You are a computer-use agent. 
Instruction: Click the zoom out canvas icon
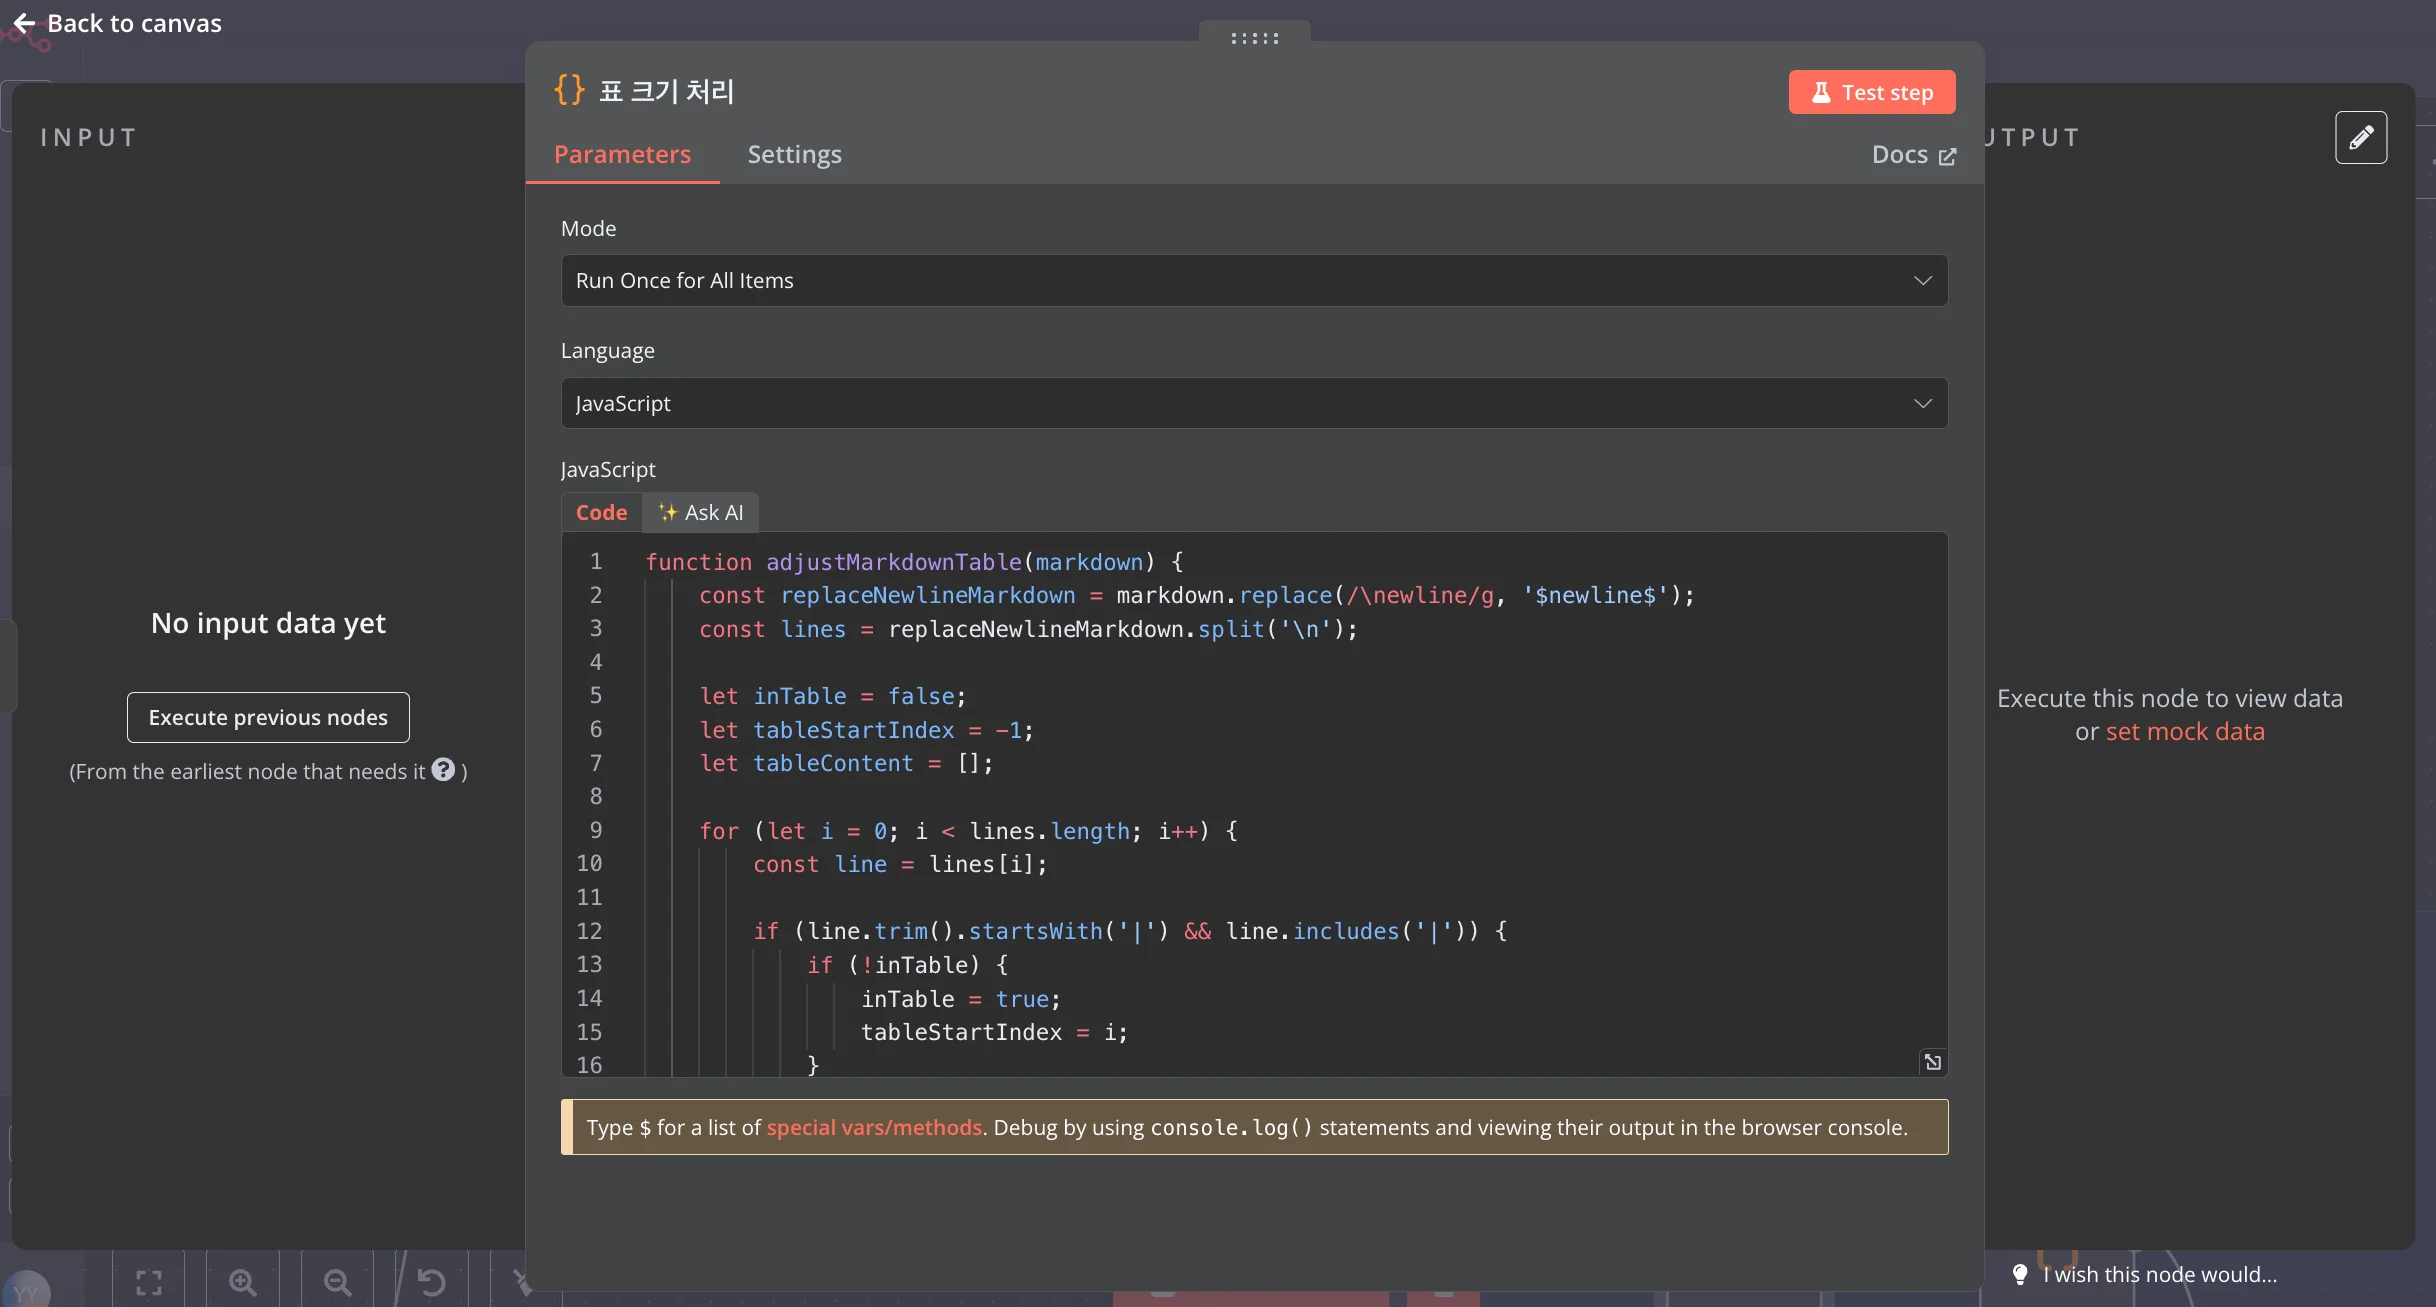[x=337, y=1282]
